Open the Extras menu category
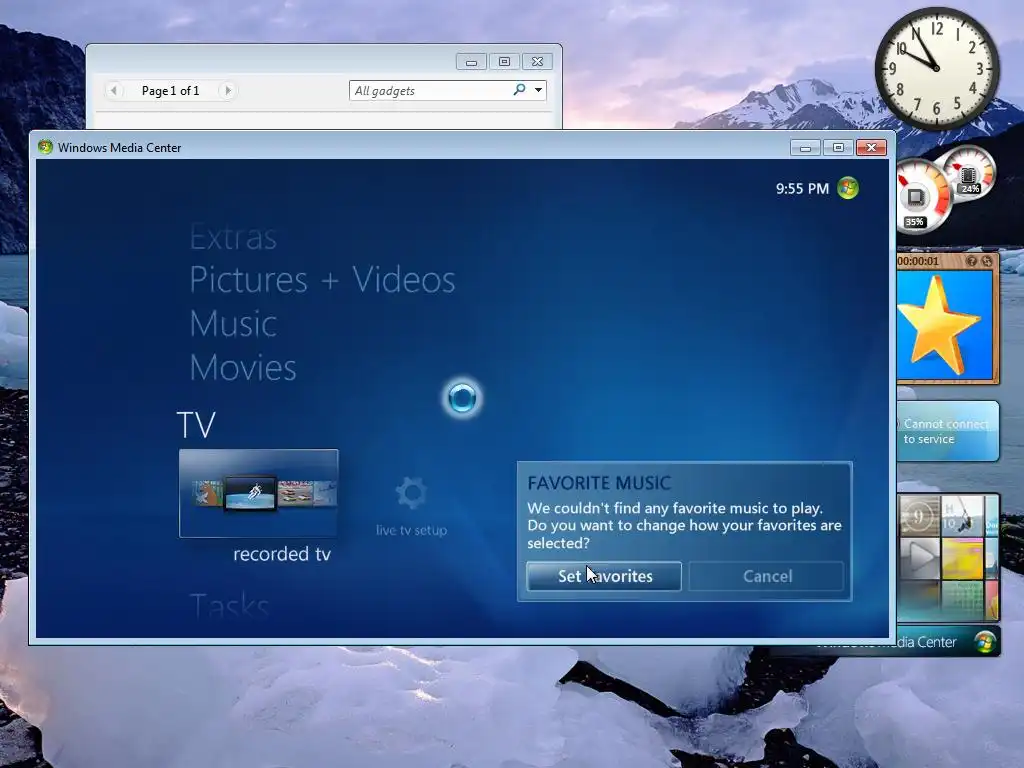 (x=233, y=237)
